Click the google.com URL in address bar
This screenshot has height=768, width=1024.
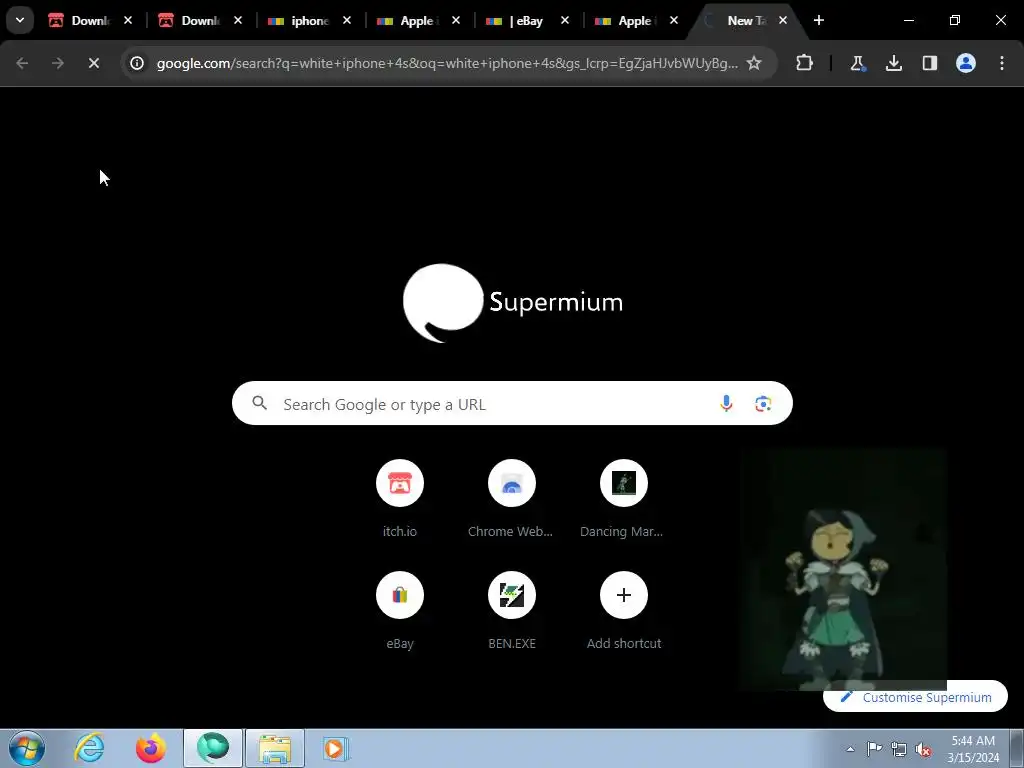(447, 63)
